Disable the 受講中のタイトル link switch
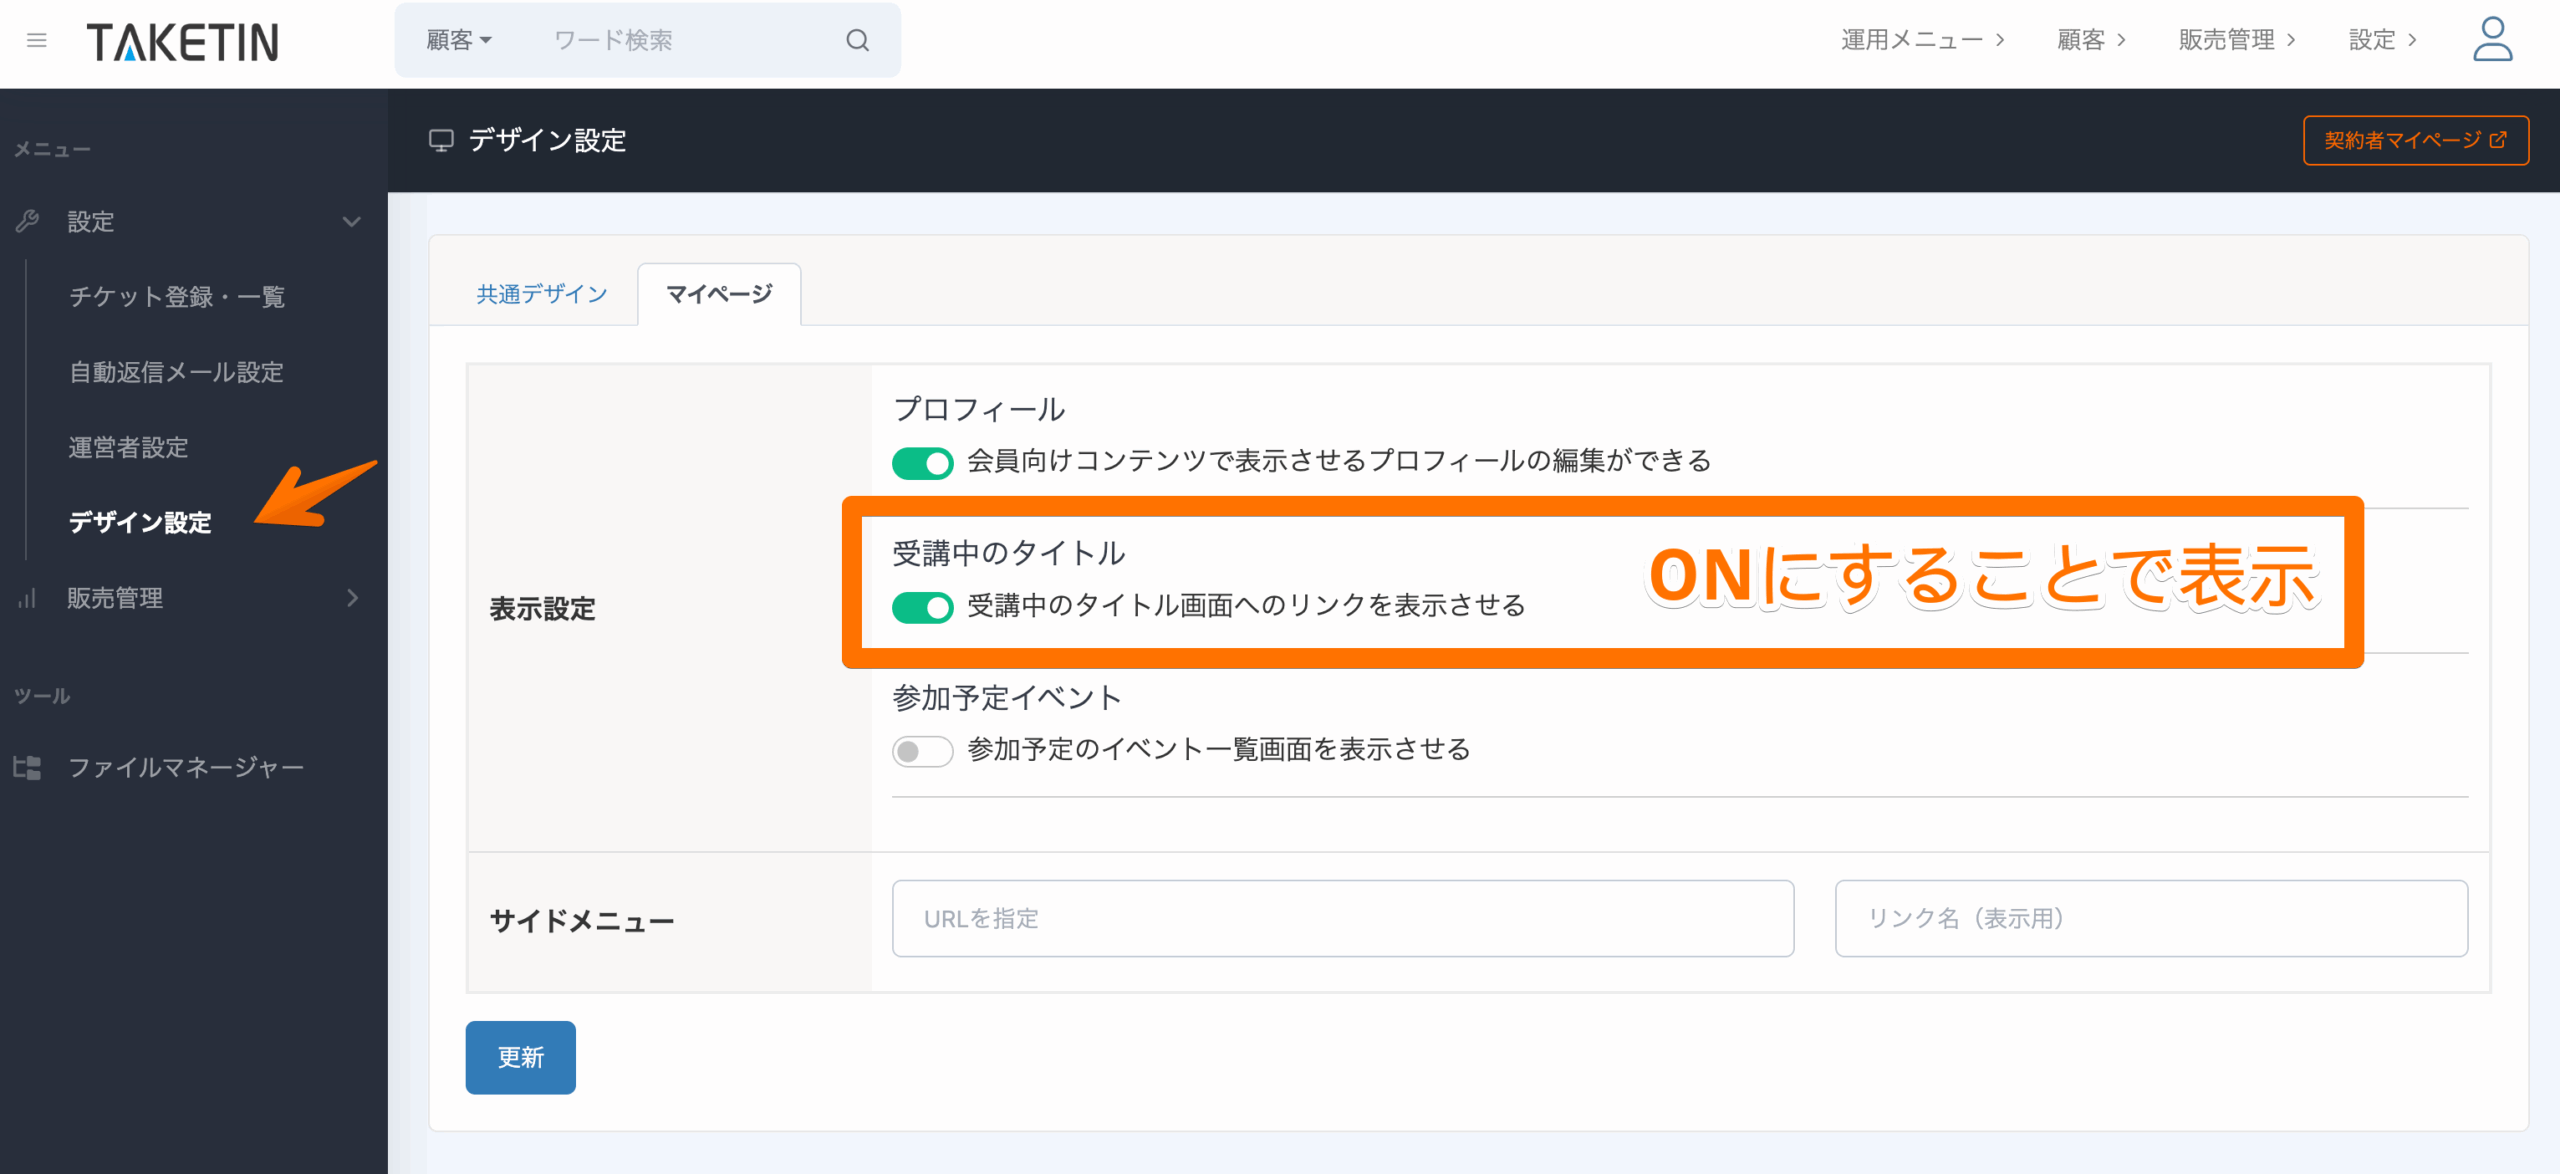 (x=922, y=607)
